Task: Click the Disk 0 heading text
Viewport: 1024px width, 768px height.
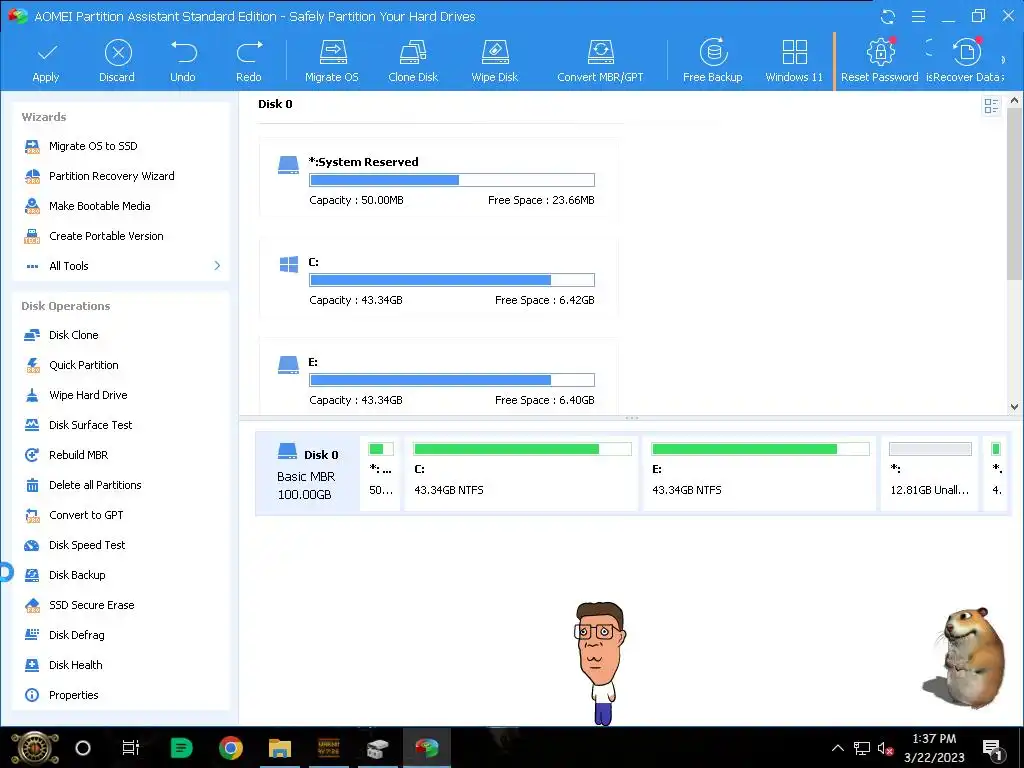Action: click(275, 104)
